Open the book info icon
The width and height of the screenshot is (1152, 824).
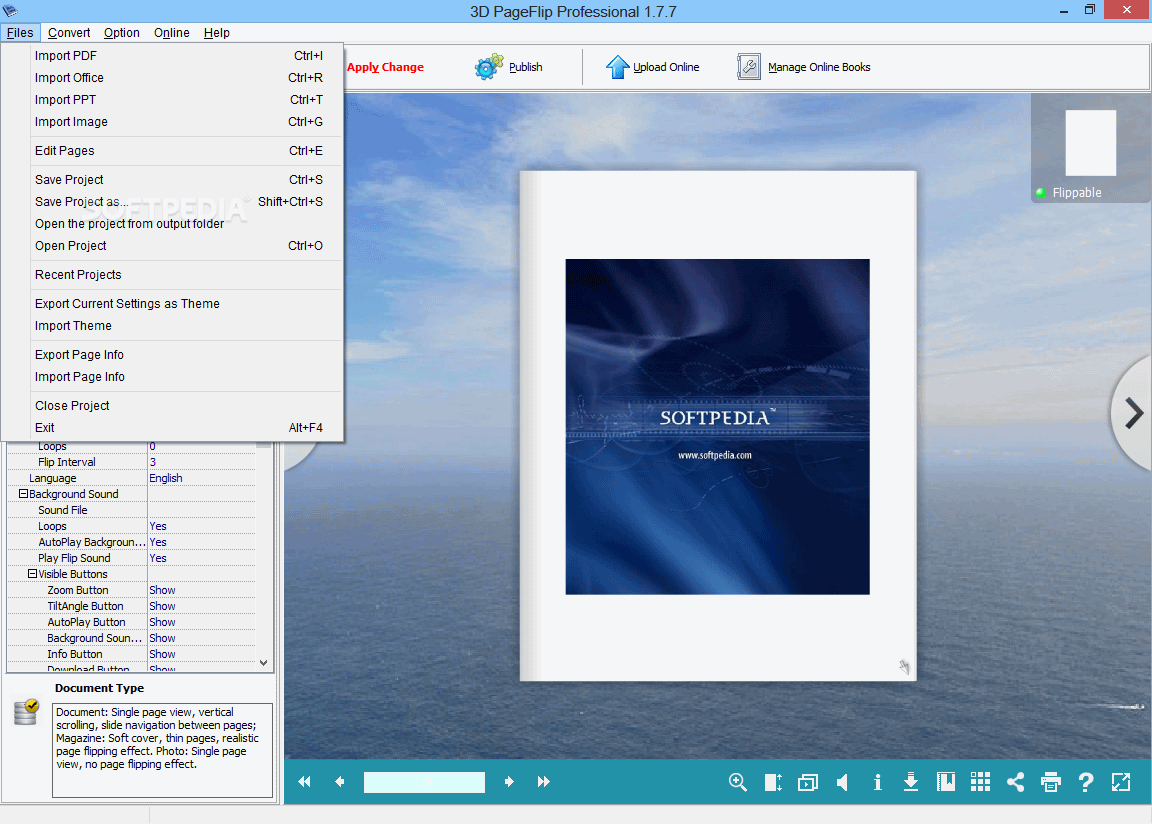tap(877, 782)
